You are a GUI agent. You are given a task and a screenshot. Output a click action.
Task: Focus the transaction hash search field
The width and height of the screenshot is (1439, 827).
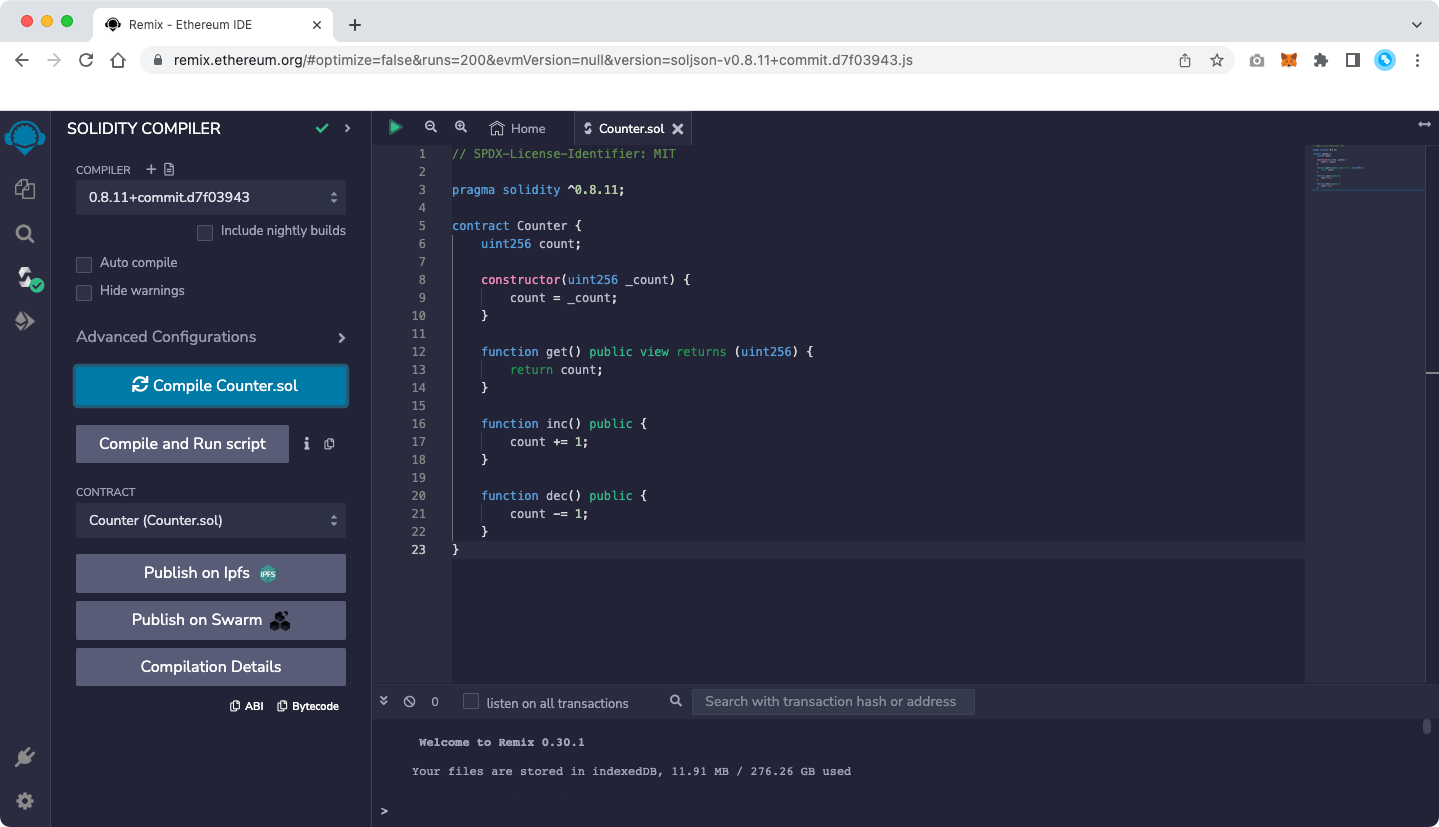(x=832, y=702)
